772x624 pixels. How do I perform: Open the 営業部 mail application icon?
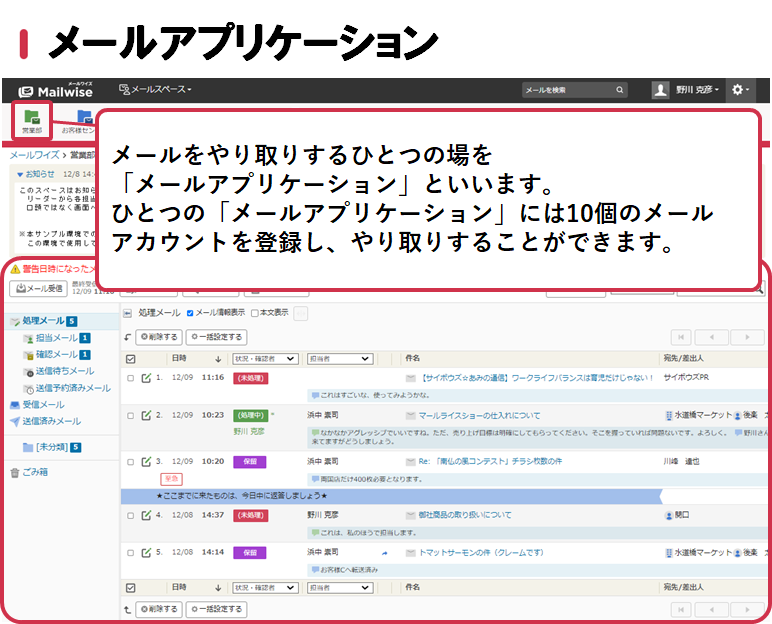tap(31, 120)
